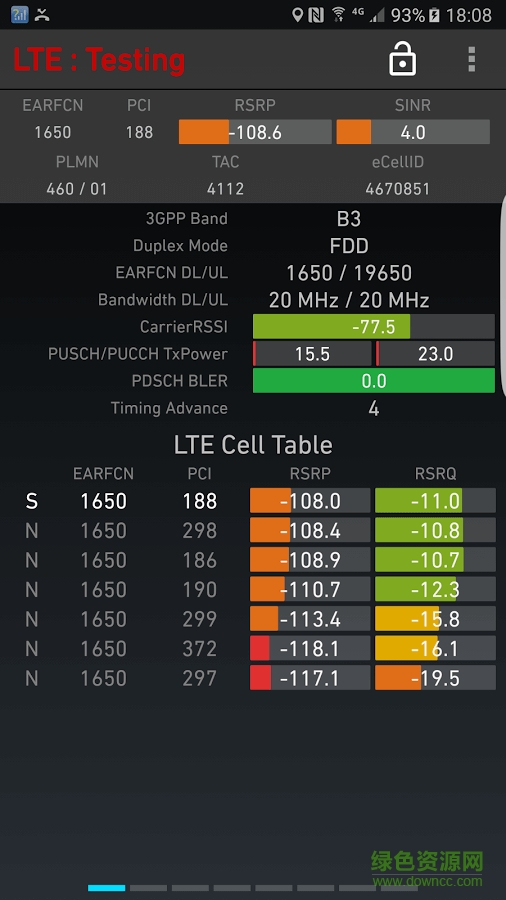
Task: Tap the eCellID value 4670851
Action: coord(398,189)
